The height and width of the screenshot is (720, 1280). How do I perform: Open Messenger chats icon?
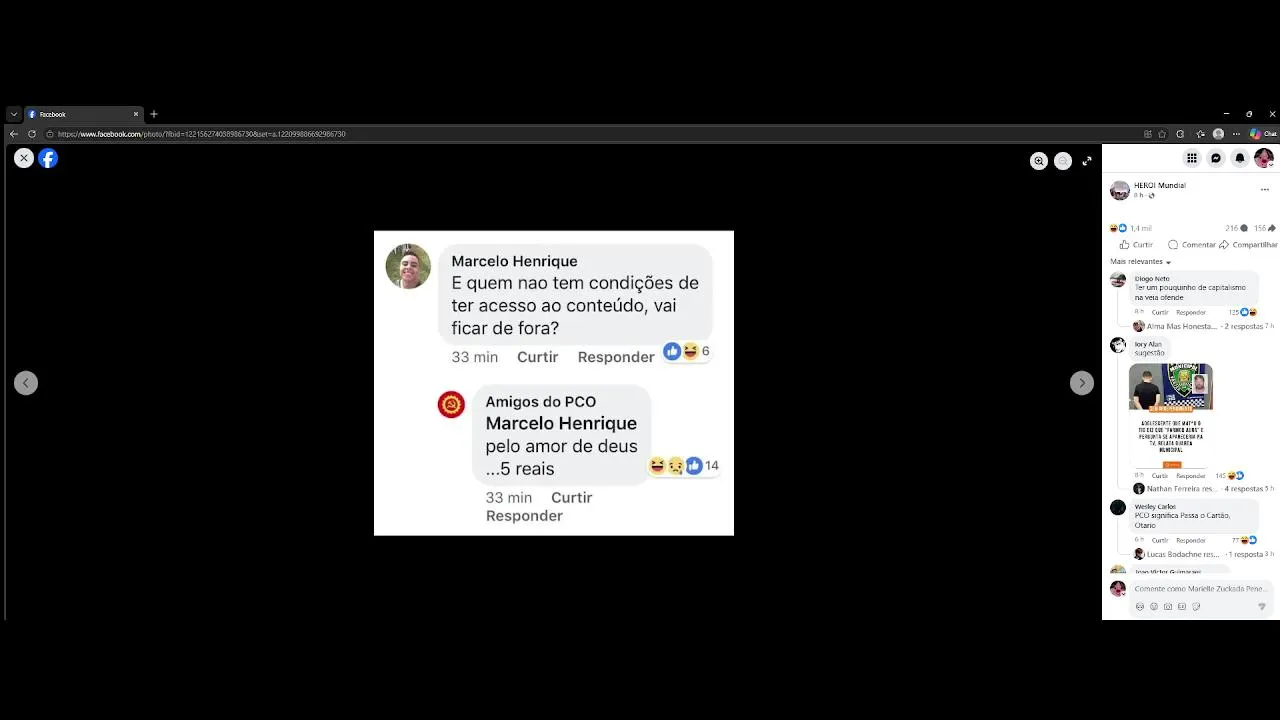[x=1216, y=158]
